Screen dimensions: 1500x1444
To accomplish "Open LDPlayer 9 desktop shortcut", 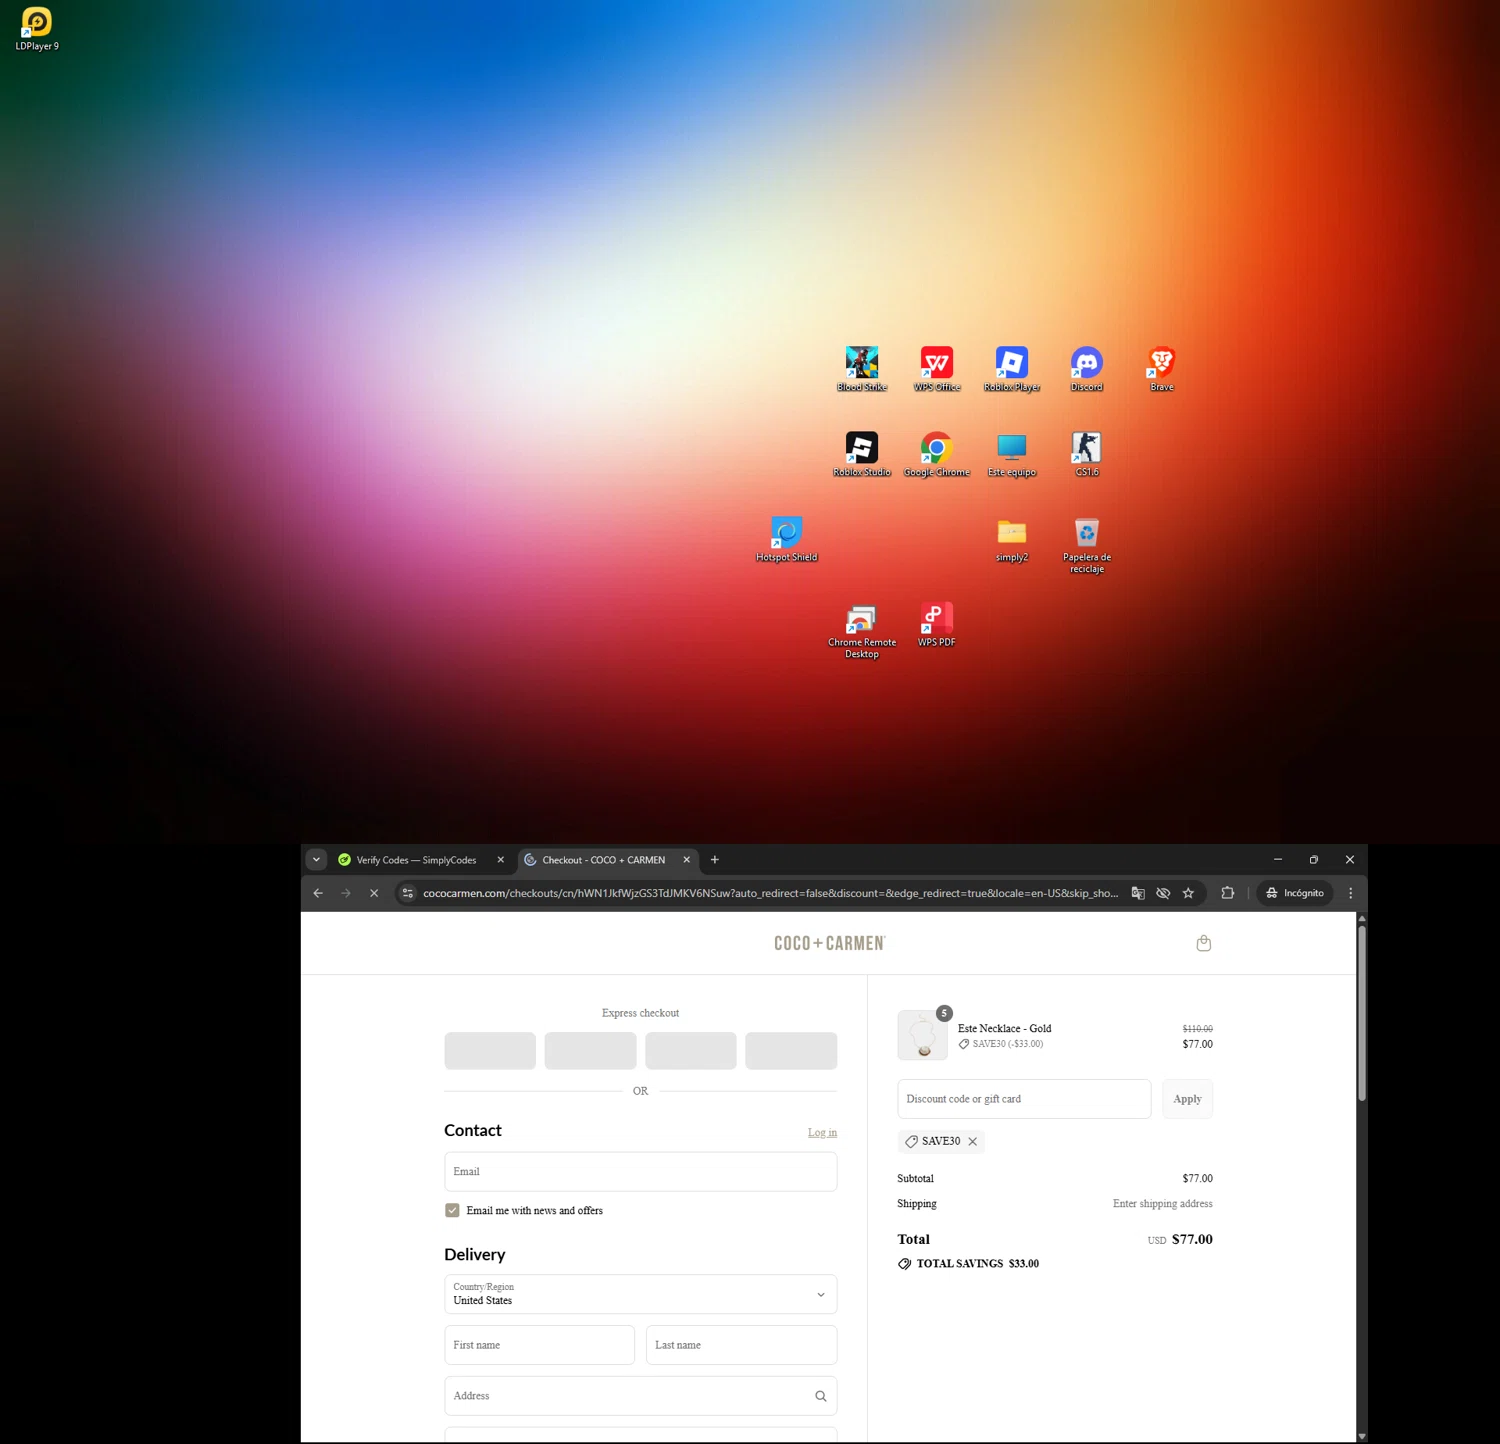I will point(37,29).
